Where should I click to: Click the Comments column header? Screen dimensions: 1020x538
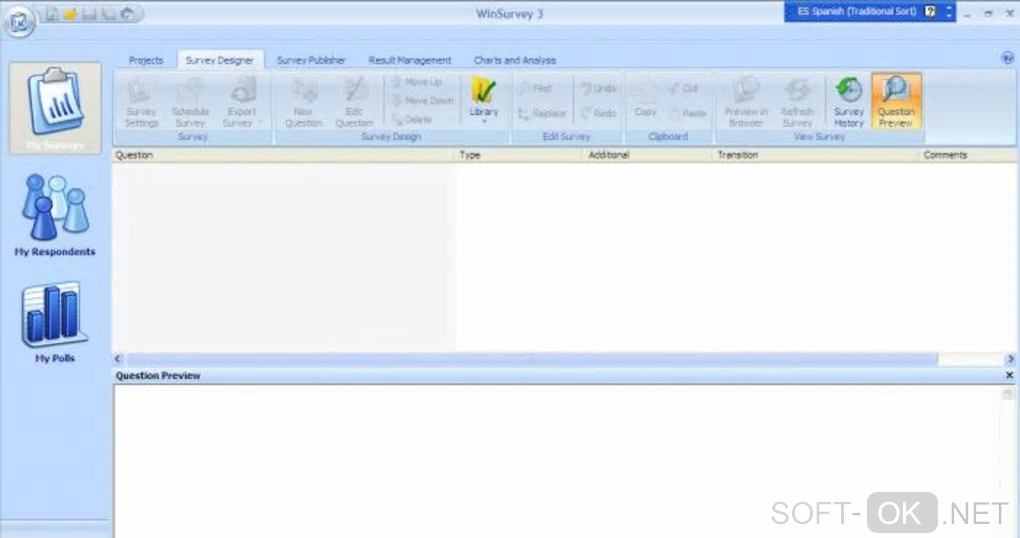pyautogui.click(x=968, y=155)
